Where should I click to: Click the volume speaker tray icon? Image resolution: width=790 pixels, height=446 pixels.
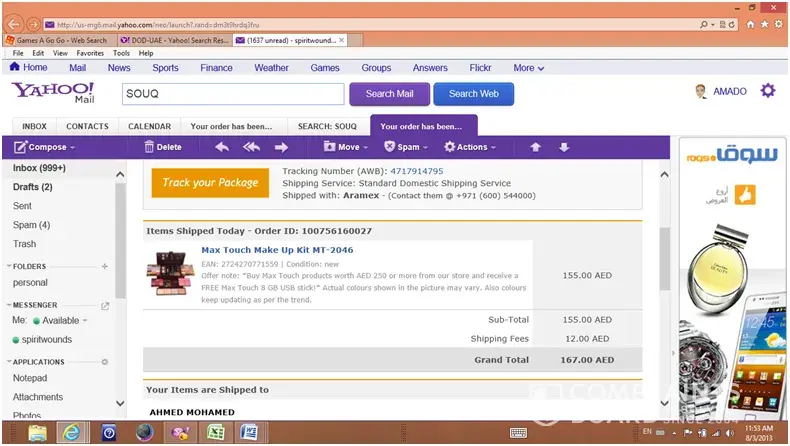(x=730, y=433)
